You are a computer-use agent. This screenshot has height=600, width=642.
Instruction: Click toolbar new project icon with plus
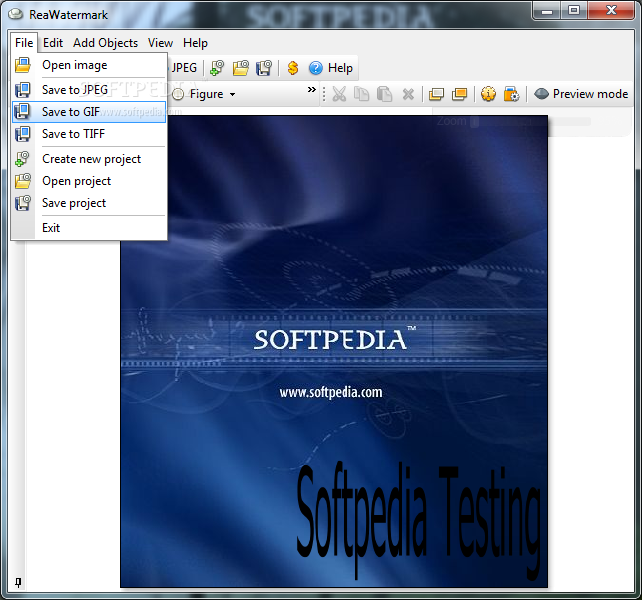[217, 68]
